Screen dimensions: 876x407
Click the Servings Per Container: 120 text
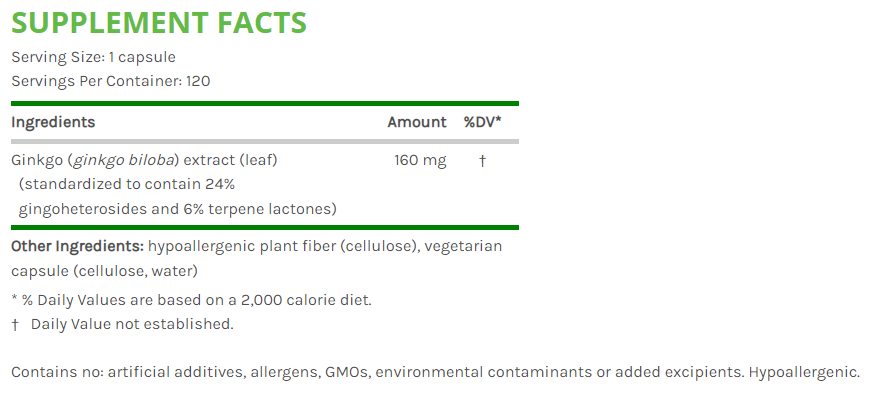click(x=110, y=81)
